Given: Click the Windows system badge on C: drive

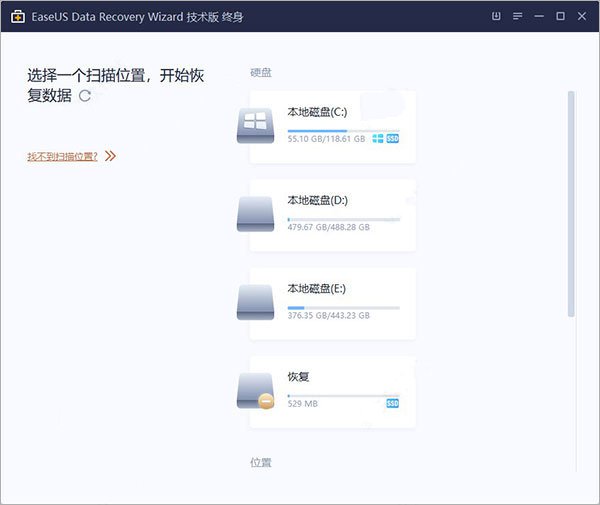Looking at the screenshot, I should [x=378, y=138].
